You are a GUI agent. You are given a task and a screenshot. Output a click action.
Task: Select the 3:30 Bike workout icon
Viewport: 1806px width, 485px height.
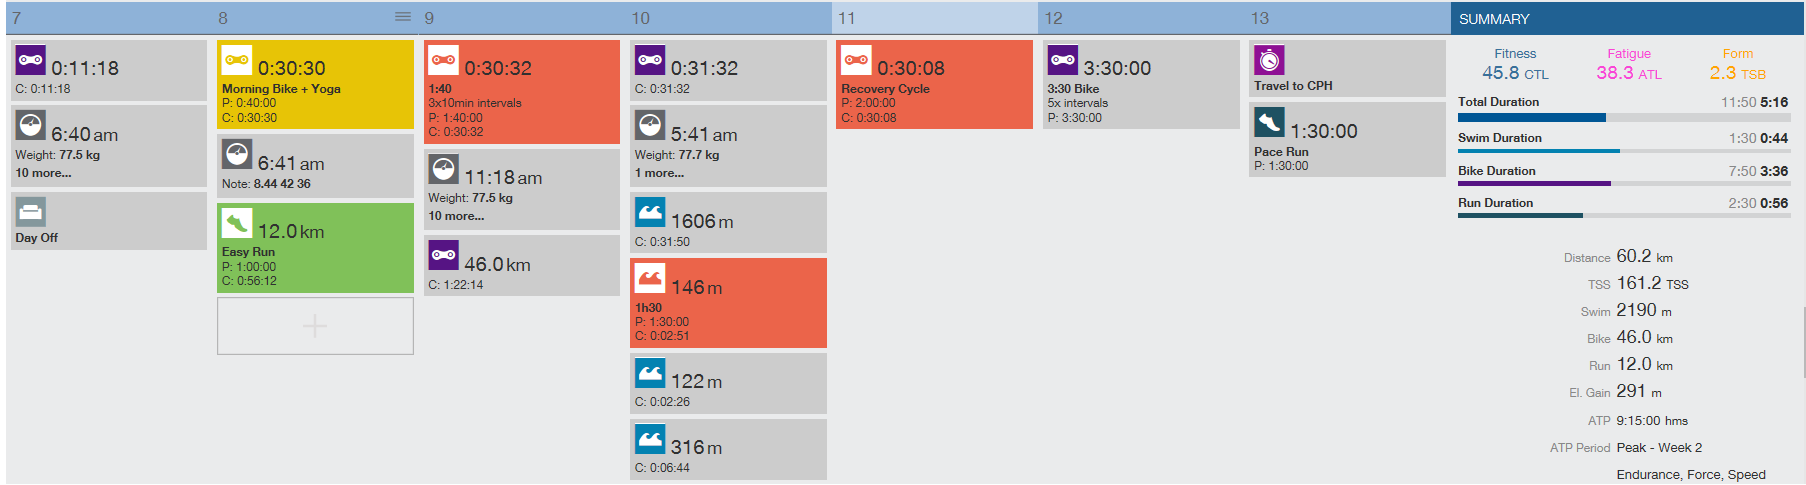pos(1063,61)
